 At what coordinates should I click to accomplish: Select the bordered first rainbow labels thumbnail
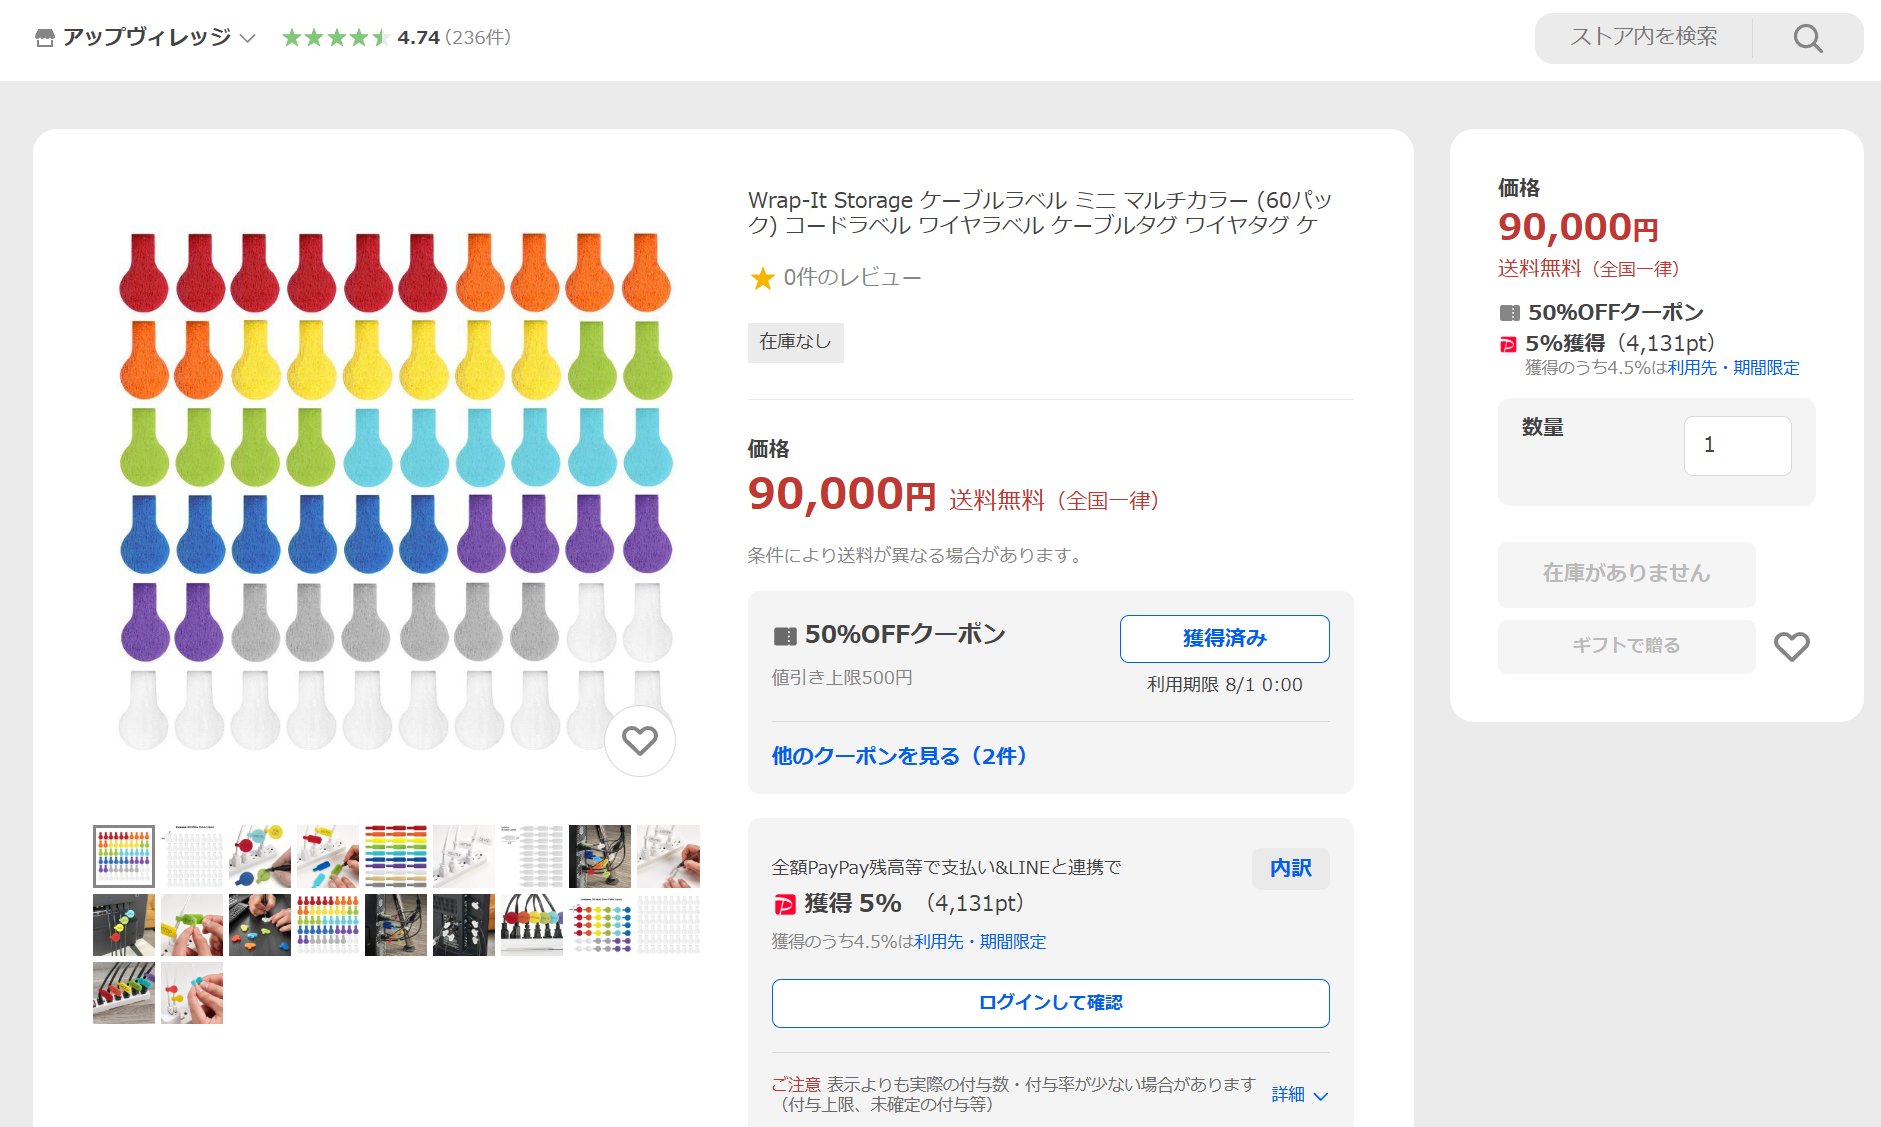click(124, 856)
